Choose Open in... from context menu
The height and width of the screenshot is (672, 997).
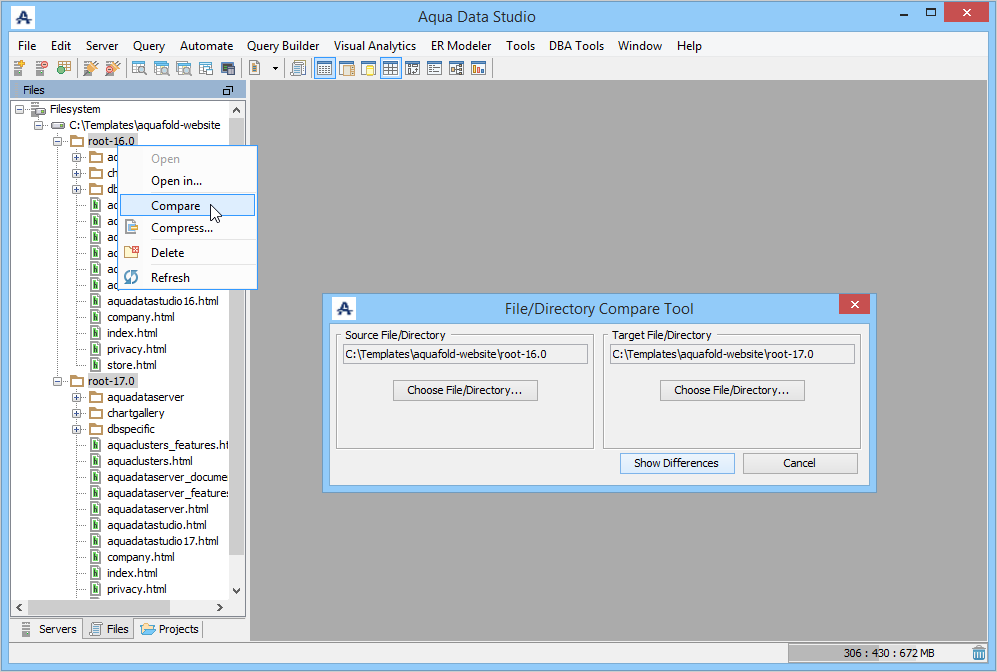pos(188,181)
